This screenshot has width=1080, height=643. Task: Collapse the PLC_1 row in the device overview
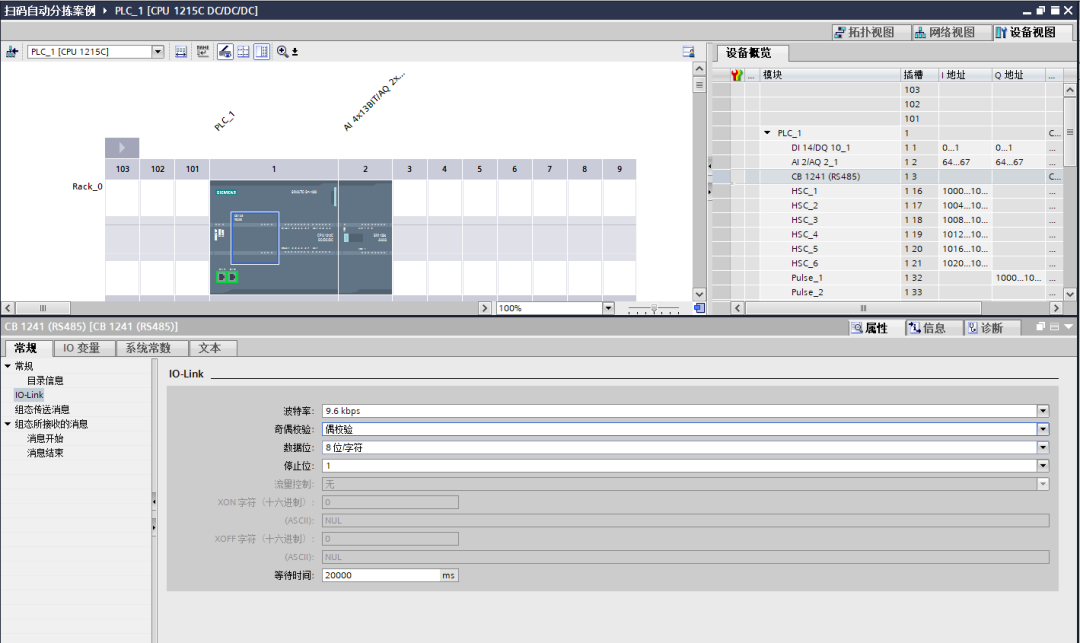point(767,133)
